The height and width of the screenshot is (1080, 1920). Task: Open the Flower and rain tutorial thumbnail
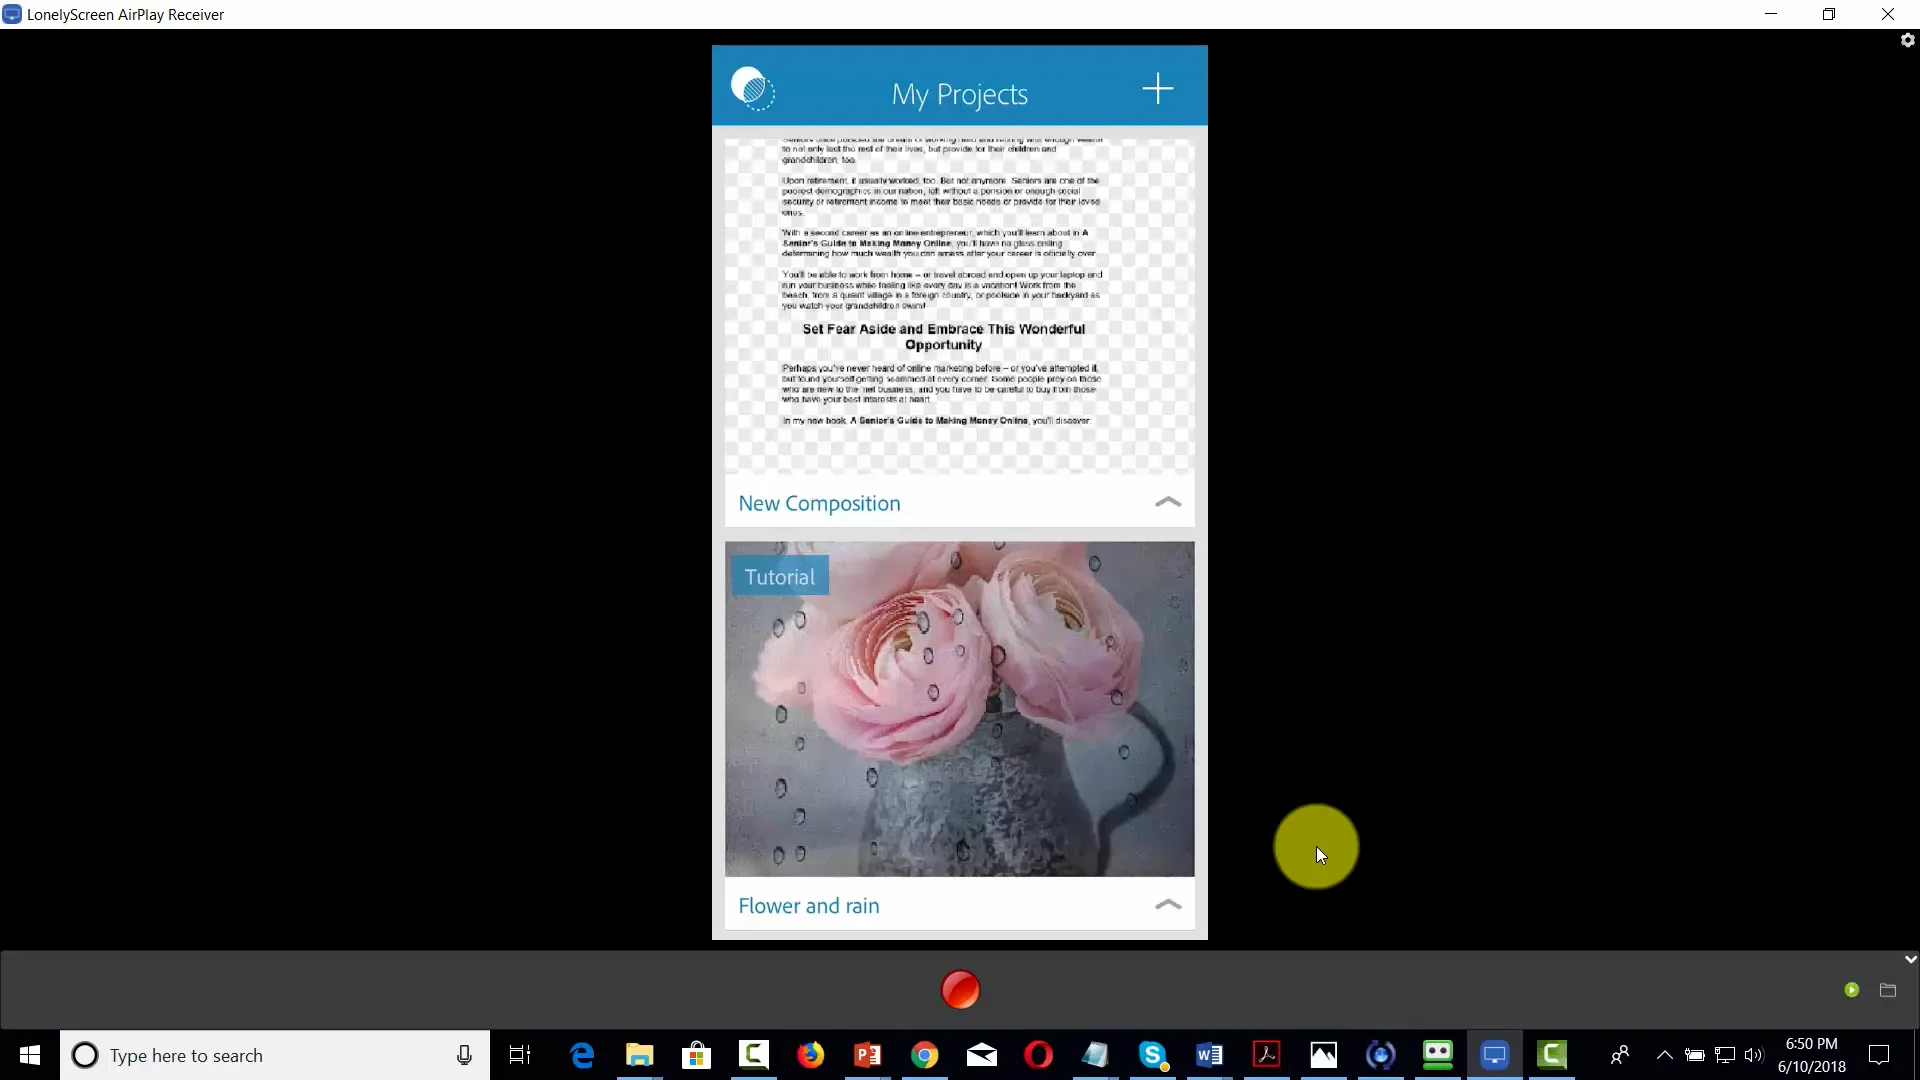959,709
